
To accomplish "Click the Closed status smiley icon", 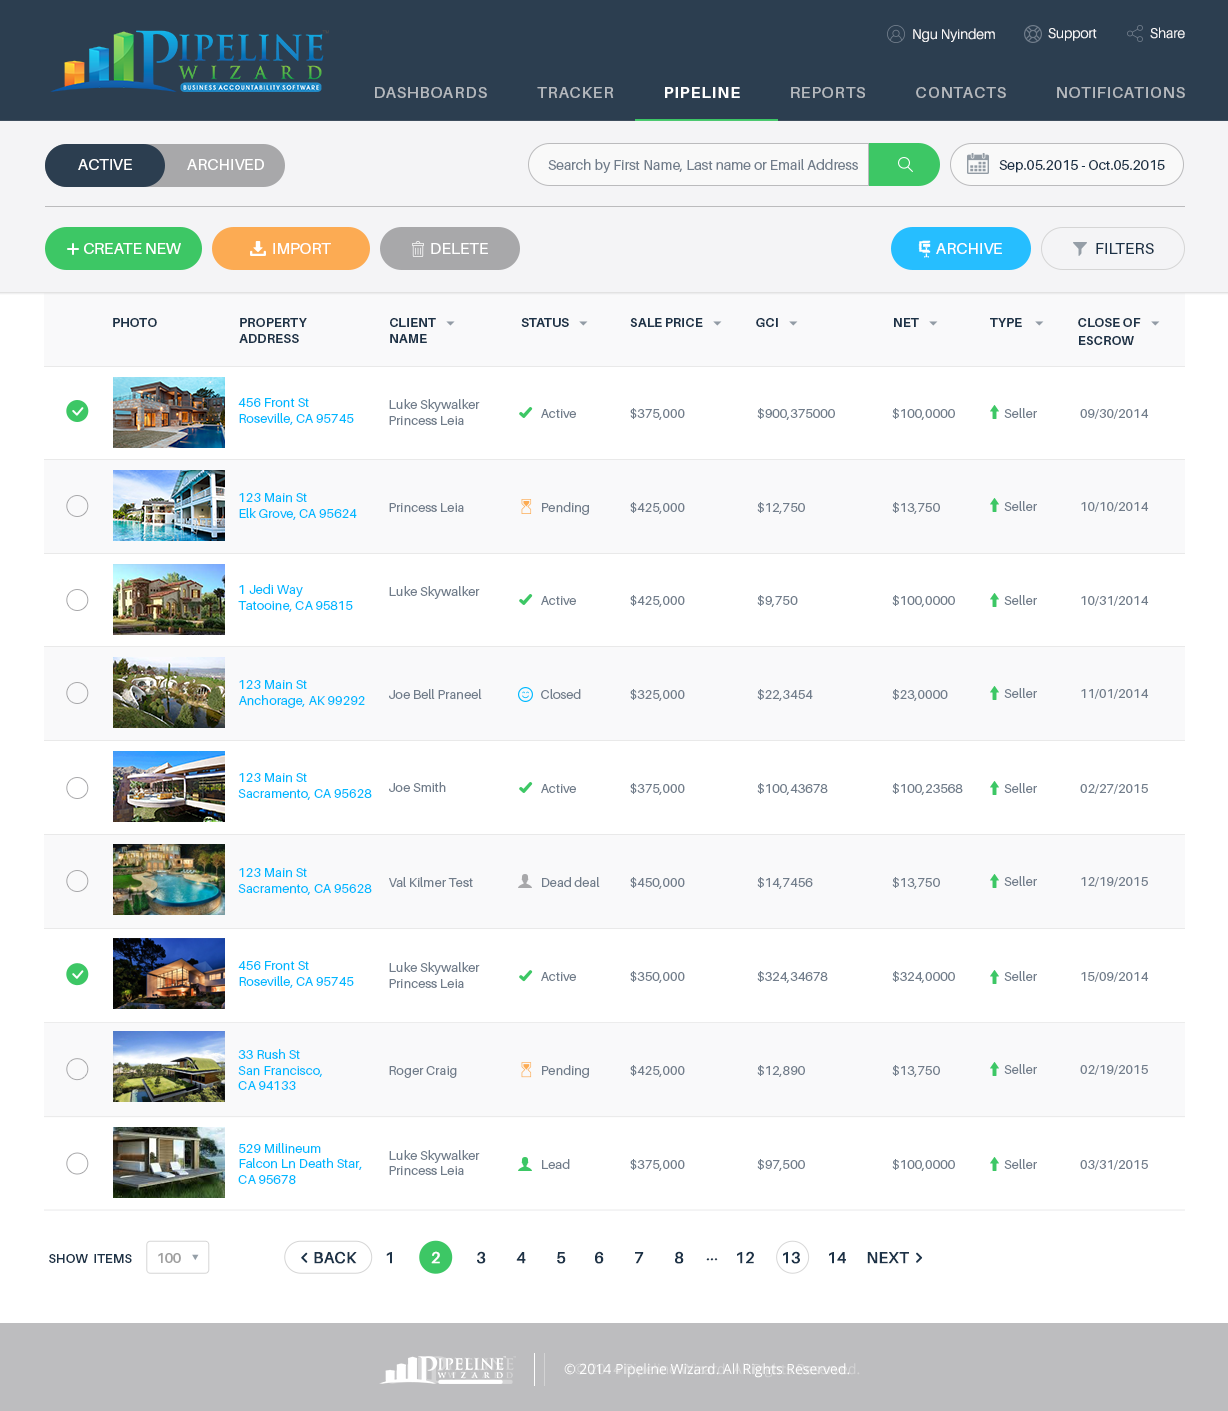I will coord(525,694).
